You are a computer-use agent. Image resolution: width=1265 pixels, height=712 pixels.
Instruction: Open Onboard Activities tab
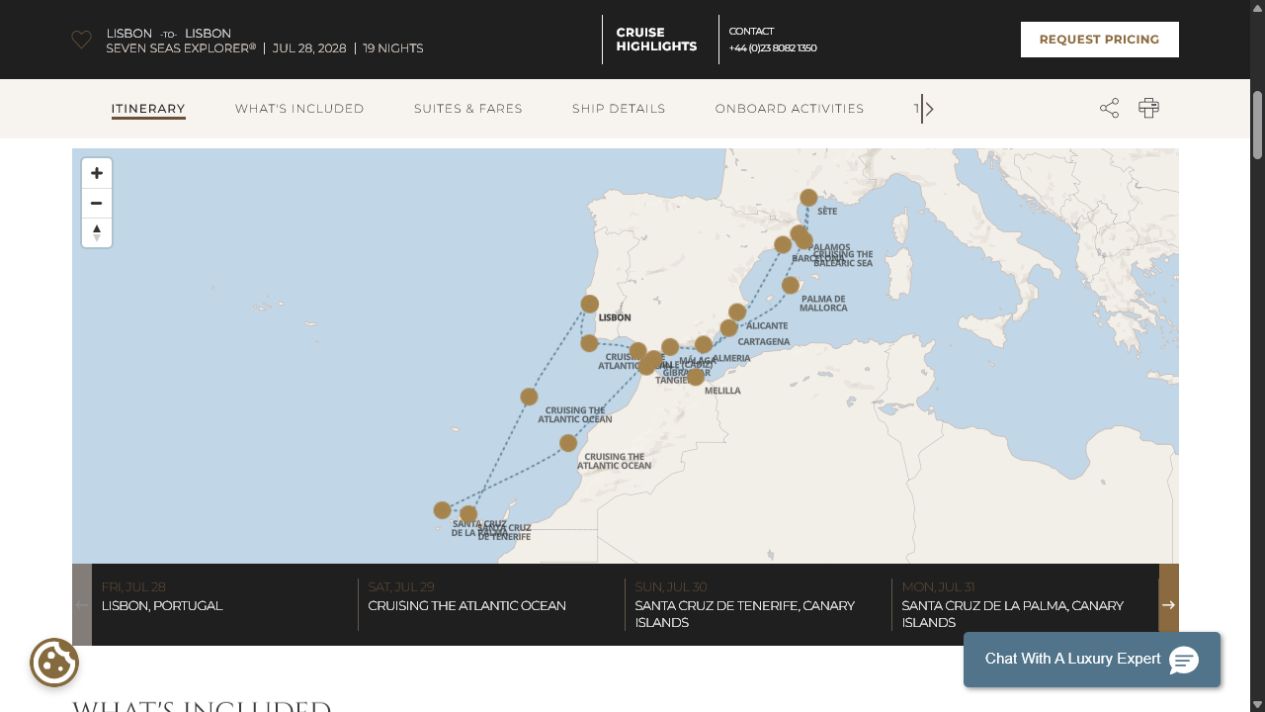coord(789,108)
